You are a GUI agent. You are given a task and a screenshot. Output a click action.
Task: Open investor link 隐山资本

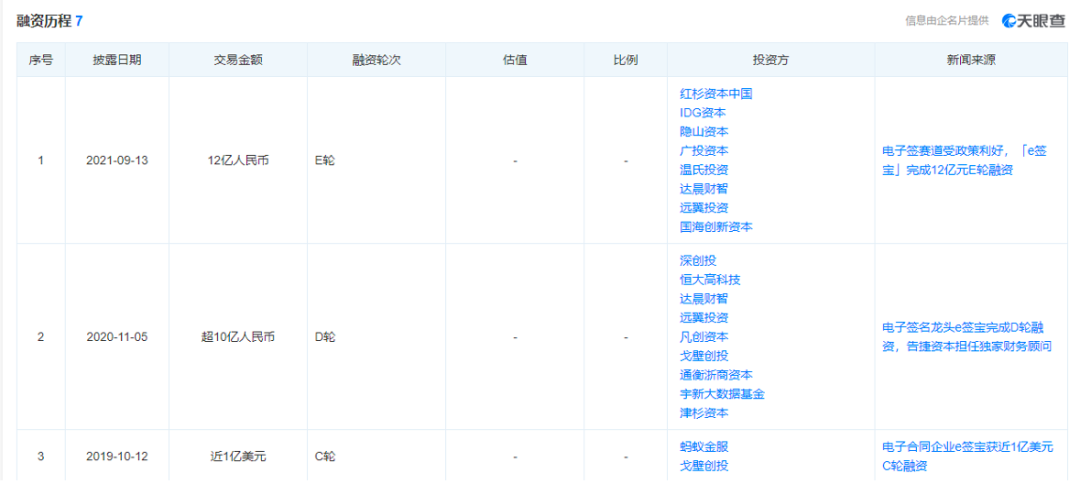pyautogui.click(x=704, y=131)
